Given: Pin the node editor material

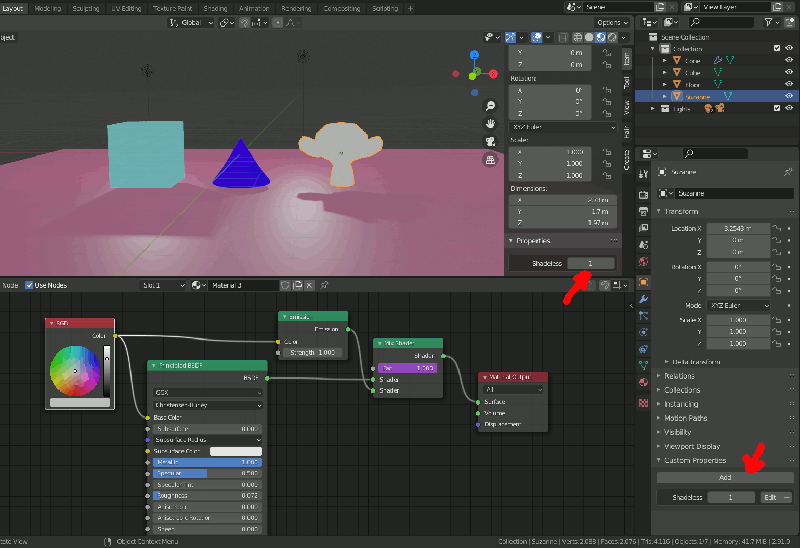Looking at the screenshot, I should (x=324, y=285).
